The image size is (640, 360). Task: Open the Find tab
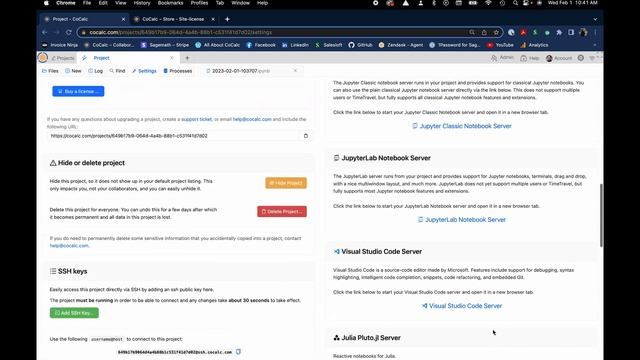[117, 71]
